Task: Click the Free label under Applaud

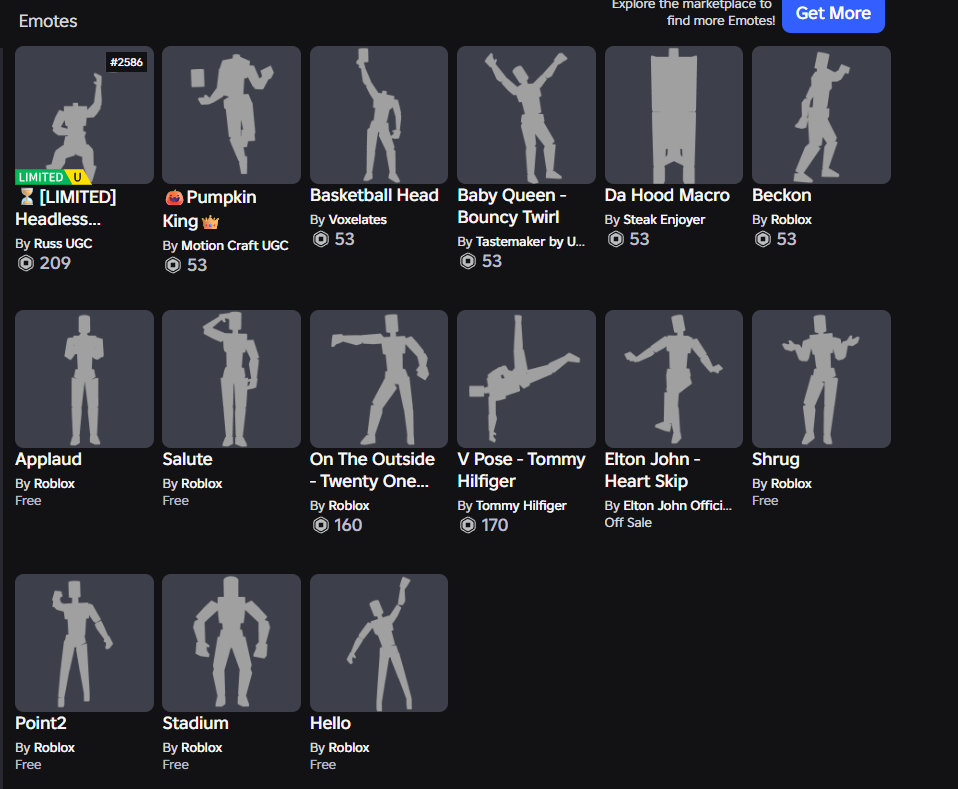Action: (x=28, y=501)
